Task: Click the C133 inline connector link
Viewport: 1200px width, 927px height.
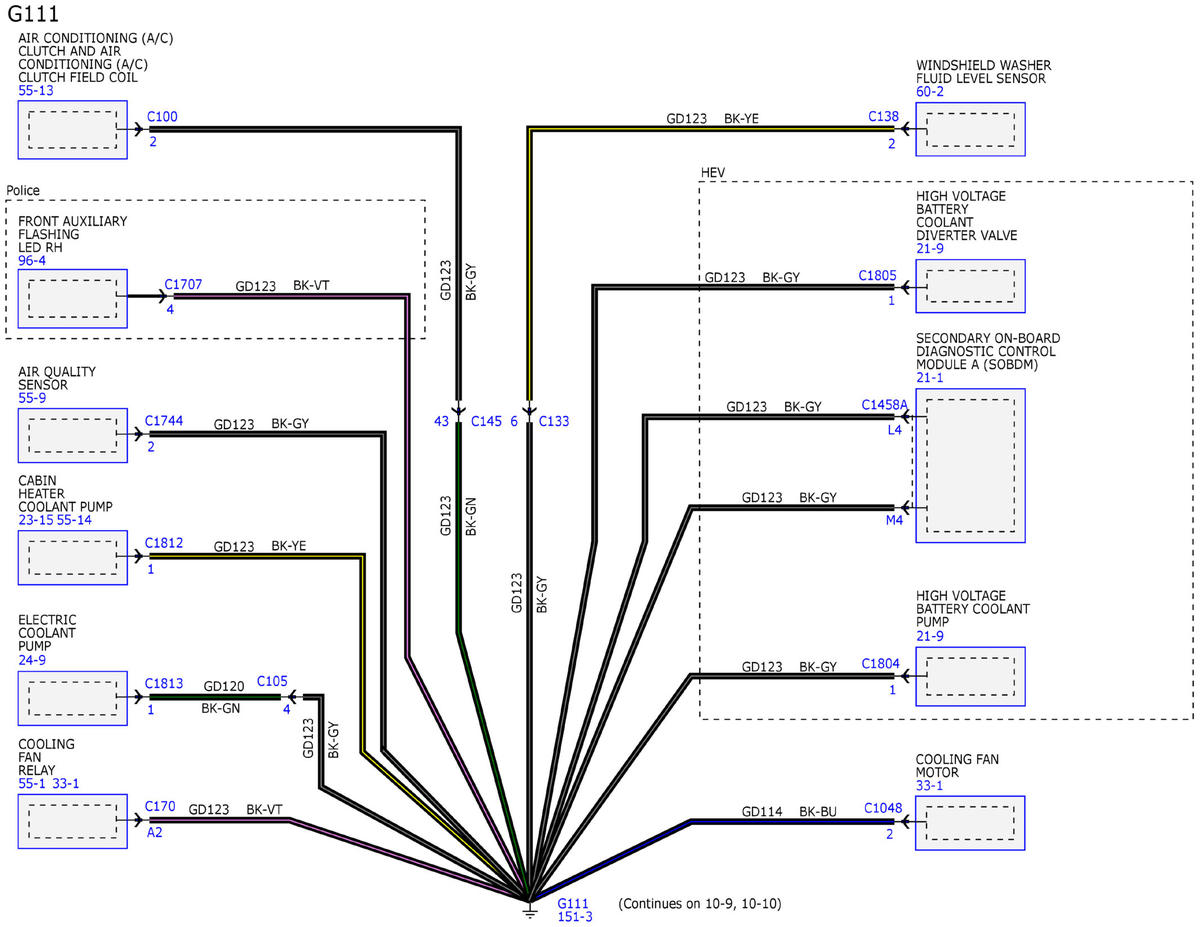Action: point(554,422)
